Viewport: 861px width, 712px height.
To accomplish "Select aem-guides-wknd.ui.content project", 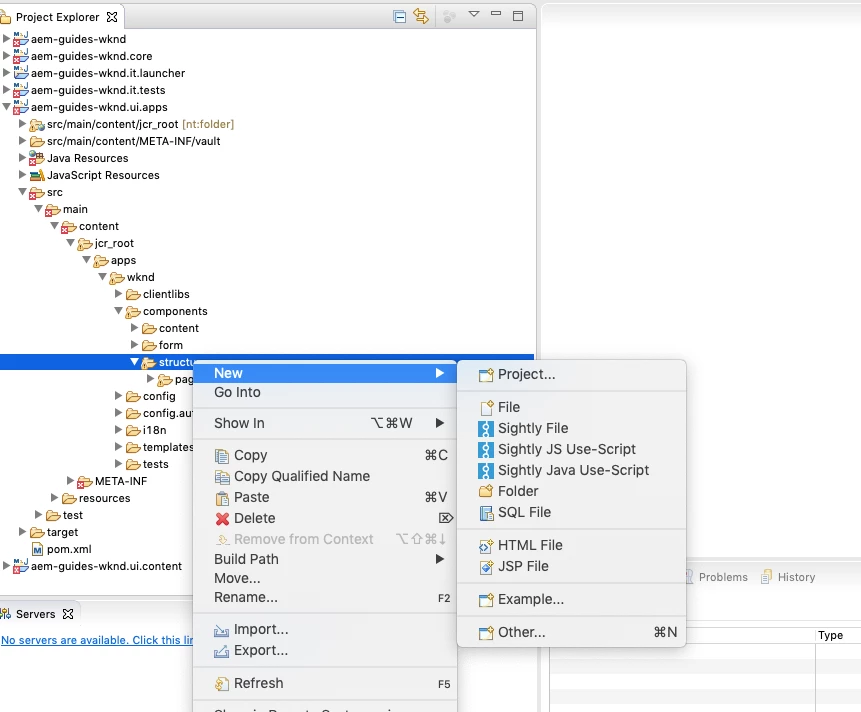I will 106,566.
